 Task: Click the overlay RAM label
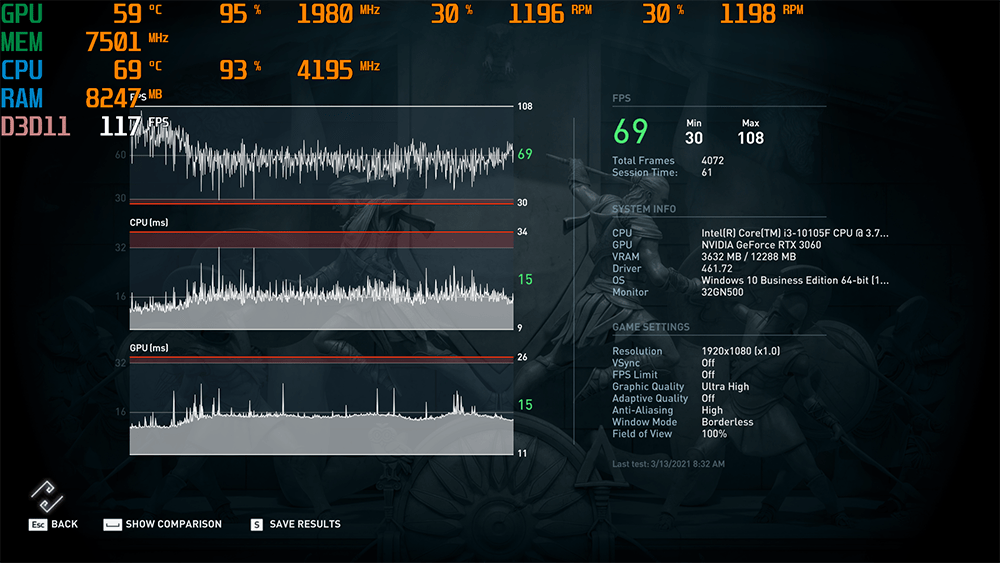tap(22, 98)
